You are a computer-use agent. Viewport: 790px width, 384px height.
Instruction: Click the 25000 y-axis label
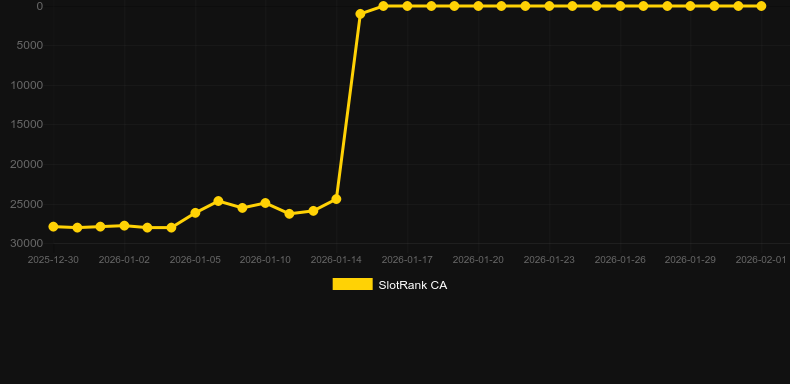(27, 204)
